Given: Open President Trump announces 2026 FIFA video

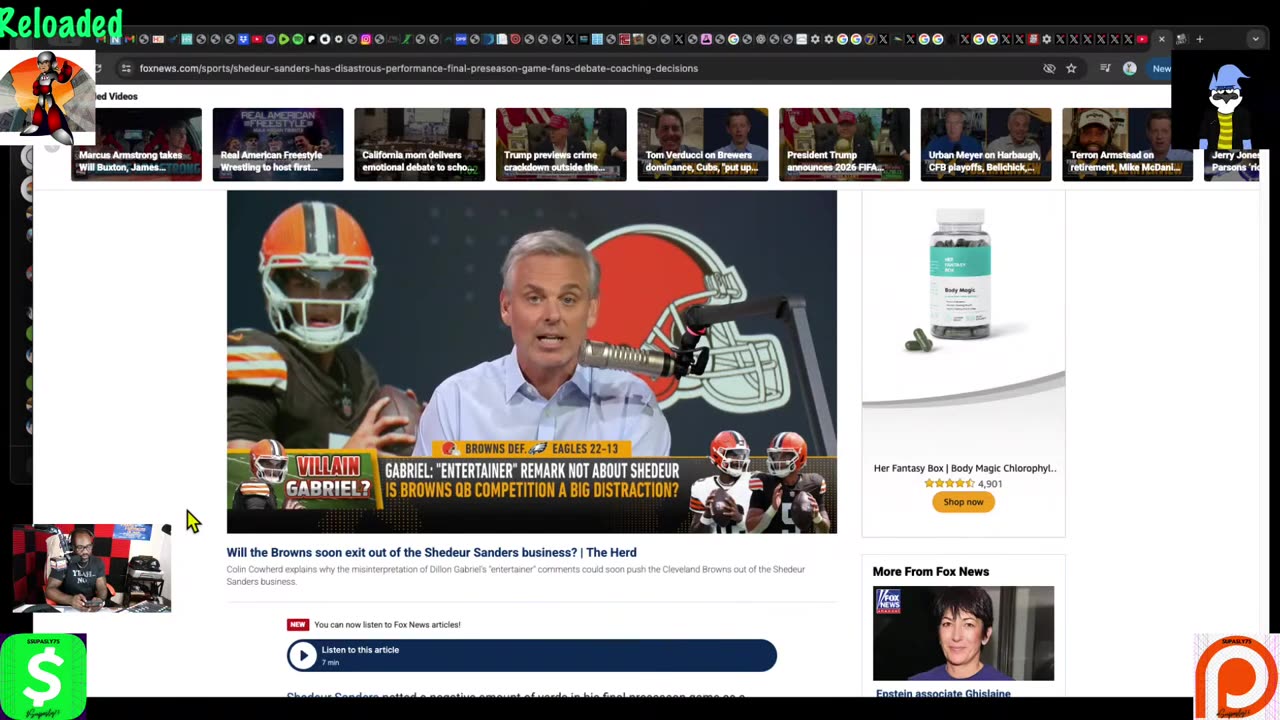Looking at the screenshot, I should coord(844,144).
